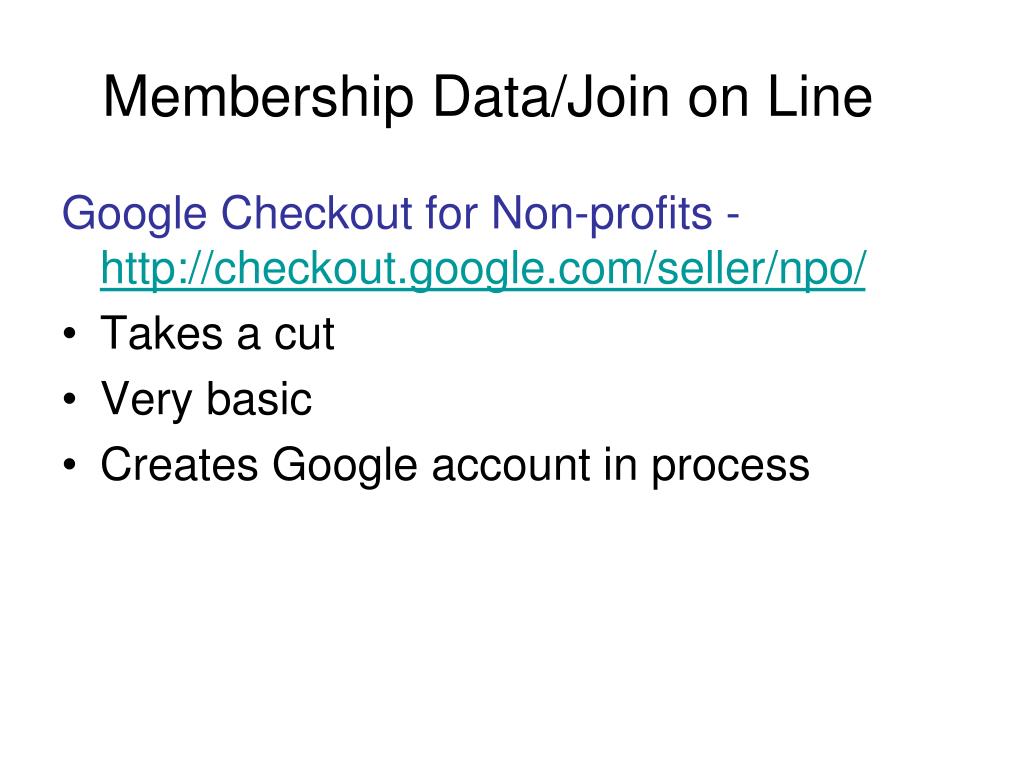
Task: Click the Takes a cut bullet text
Action: pyautogui.click(x=217, y=334)
